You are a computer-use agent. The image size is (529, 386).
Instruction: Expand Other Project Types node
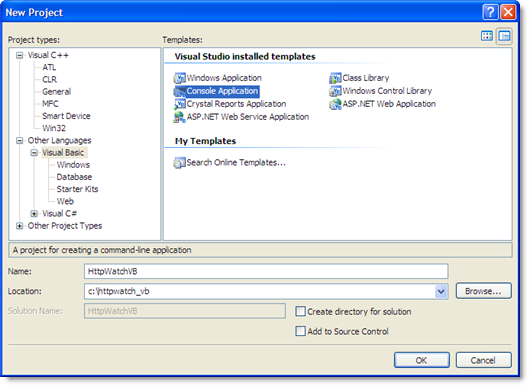(20, 226)
